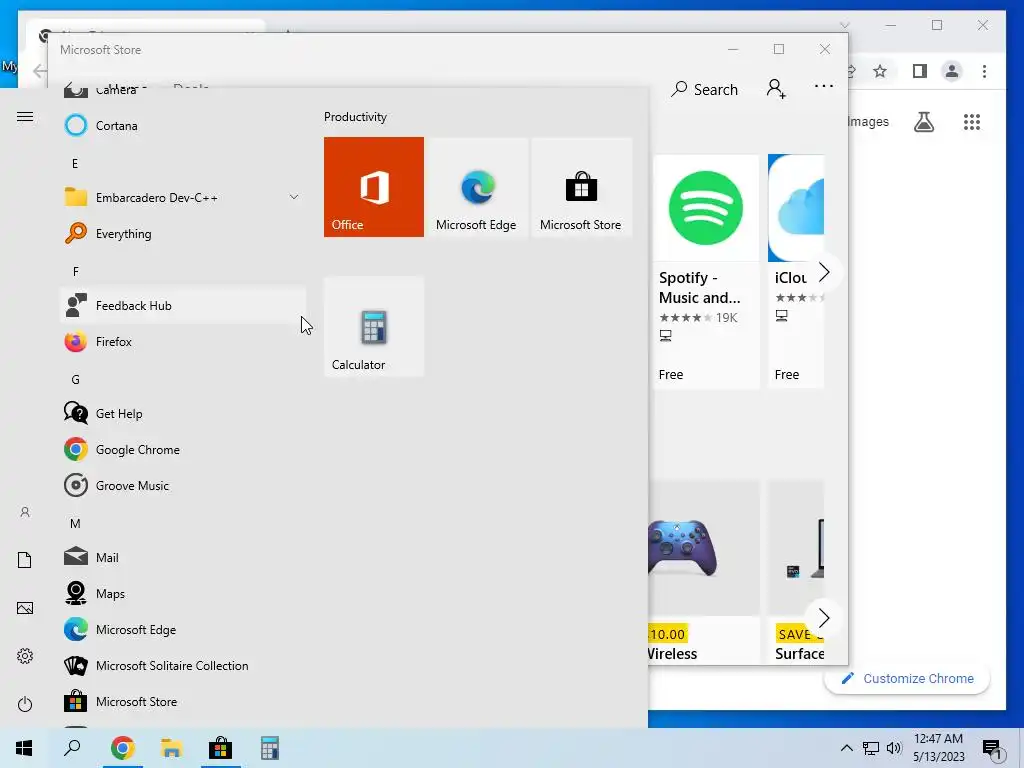Open Search Labs flask icon in Chrome
Screen dimensions: 1024x768
pyautogui.click(x=923, y=121)
